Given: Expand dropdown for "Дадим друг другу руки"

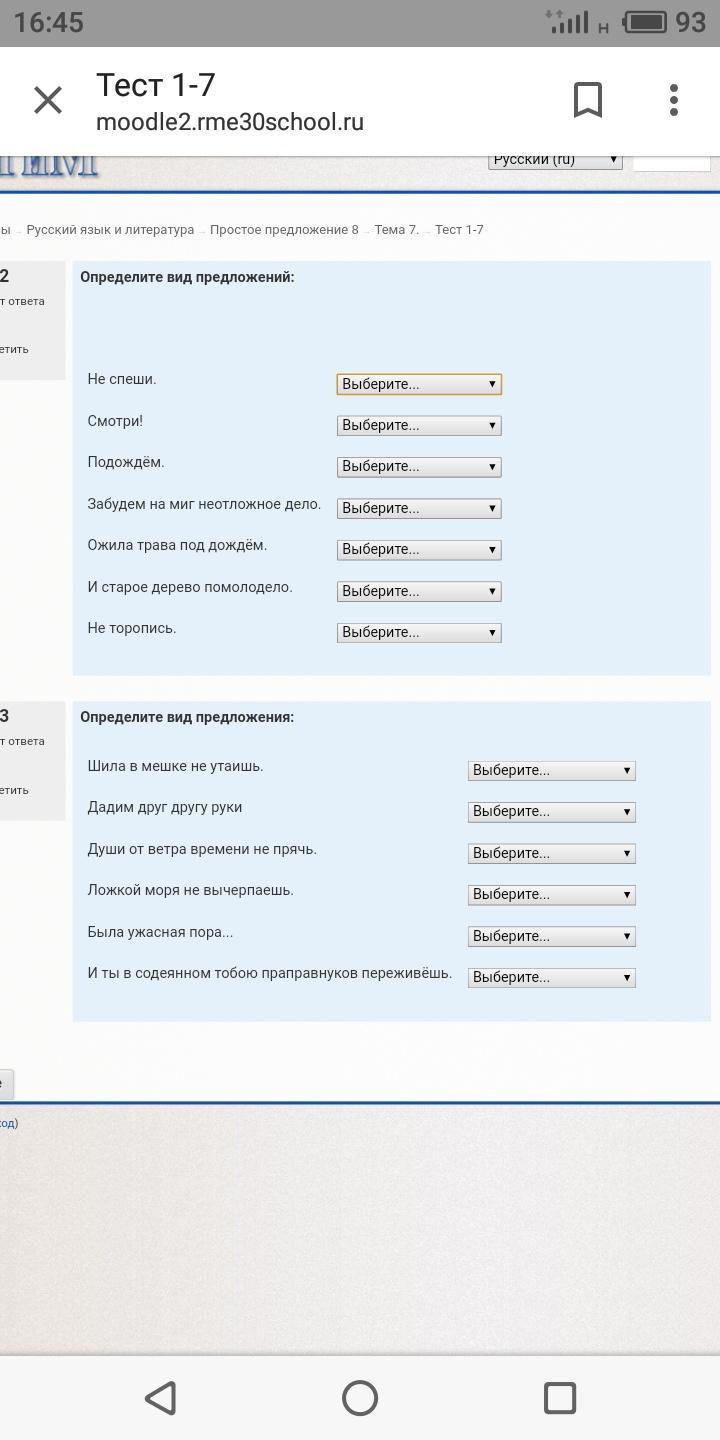Looking at the screenshot, I should (x=551, y=812).
